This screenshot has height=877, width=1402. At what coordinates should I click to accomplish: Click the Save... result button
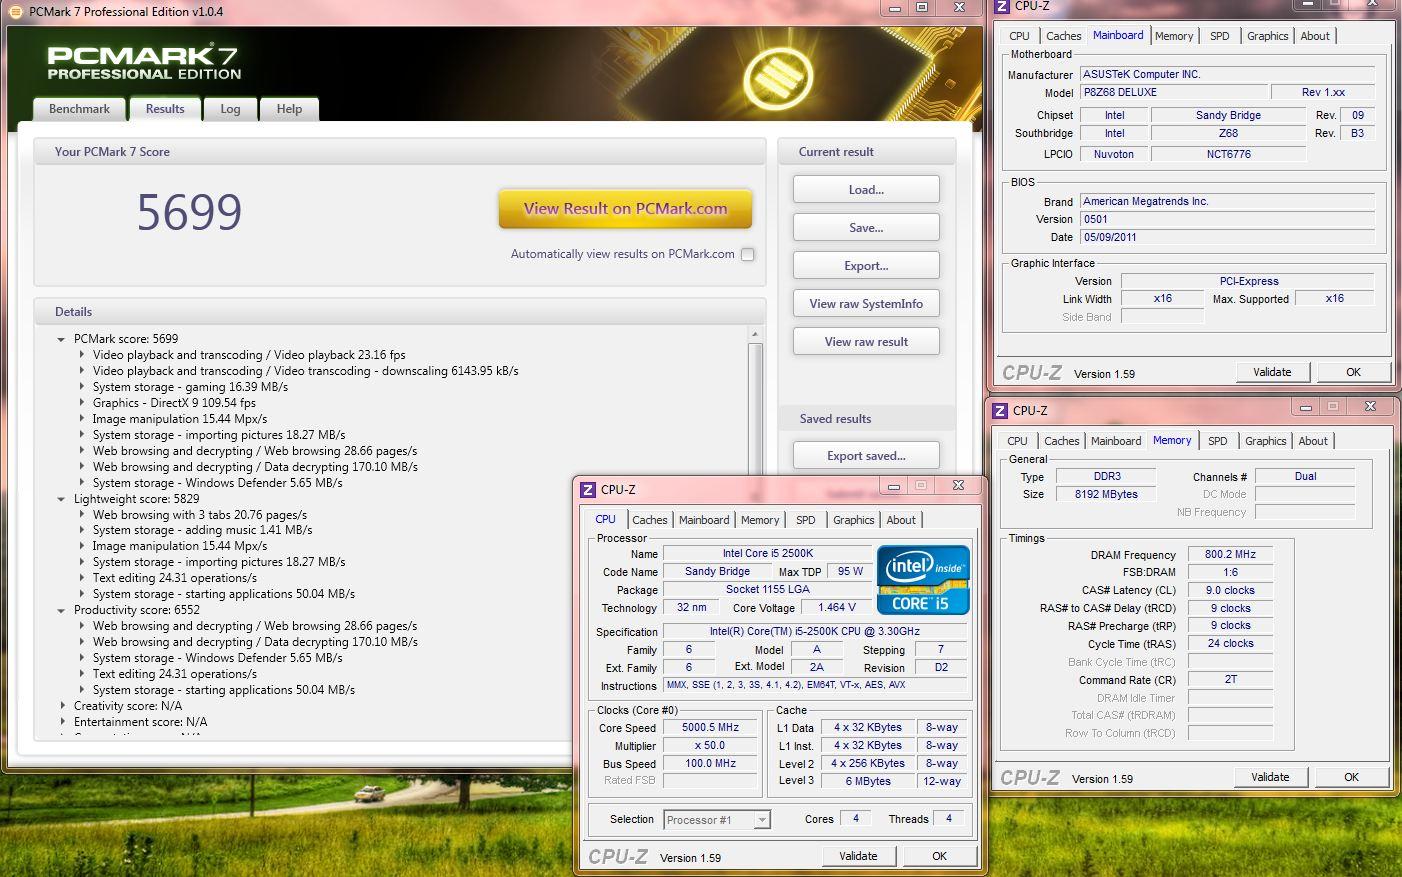(x=866, y=228)
